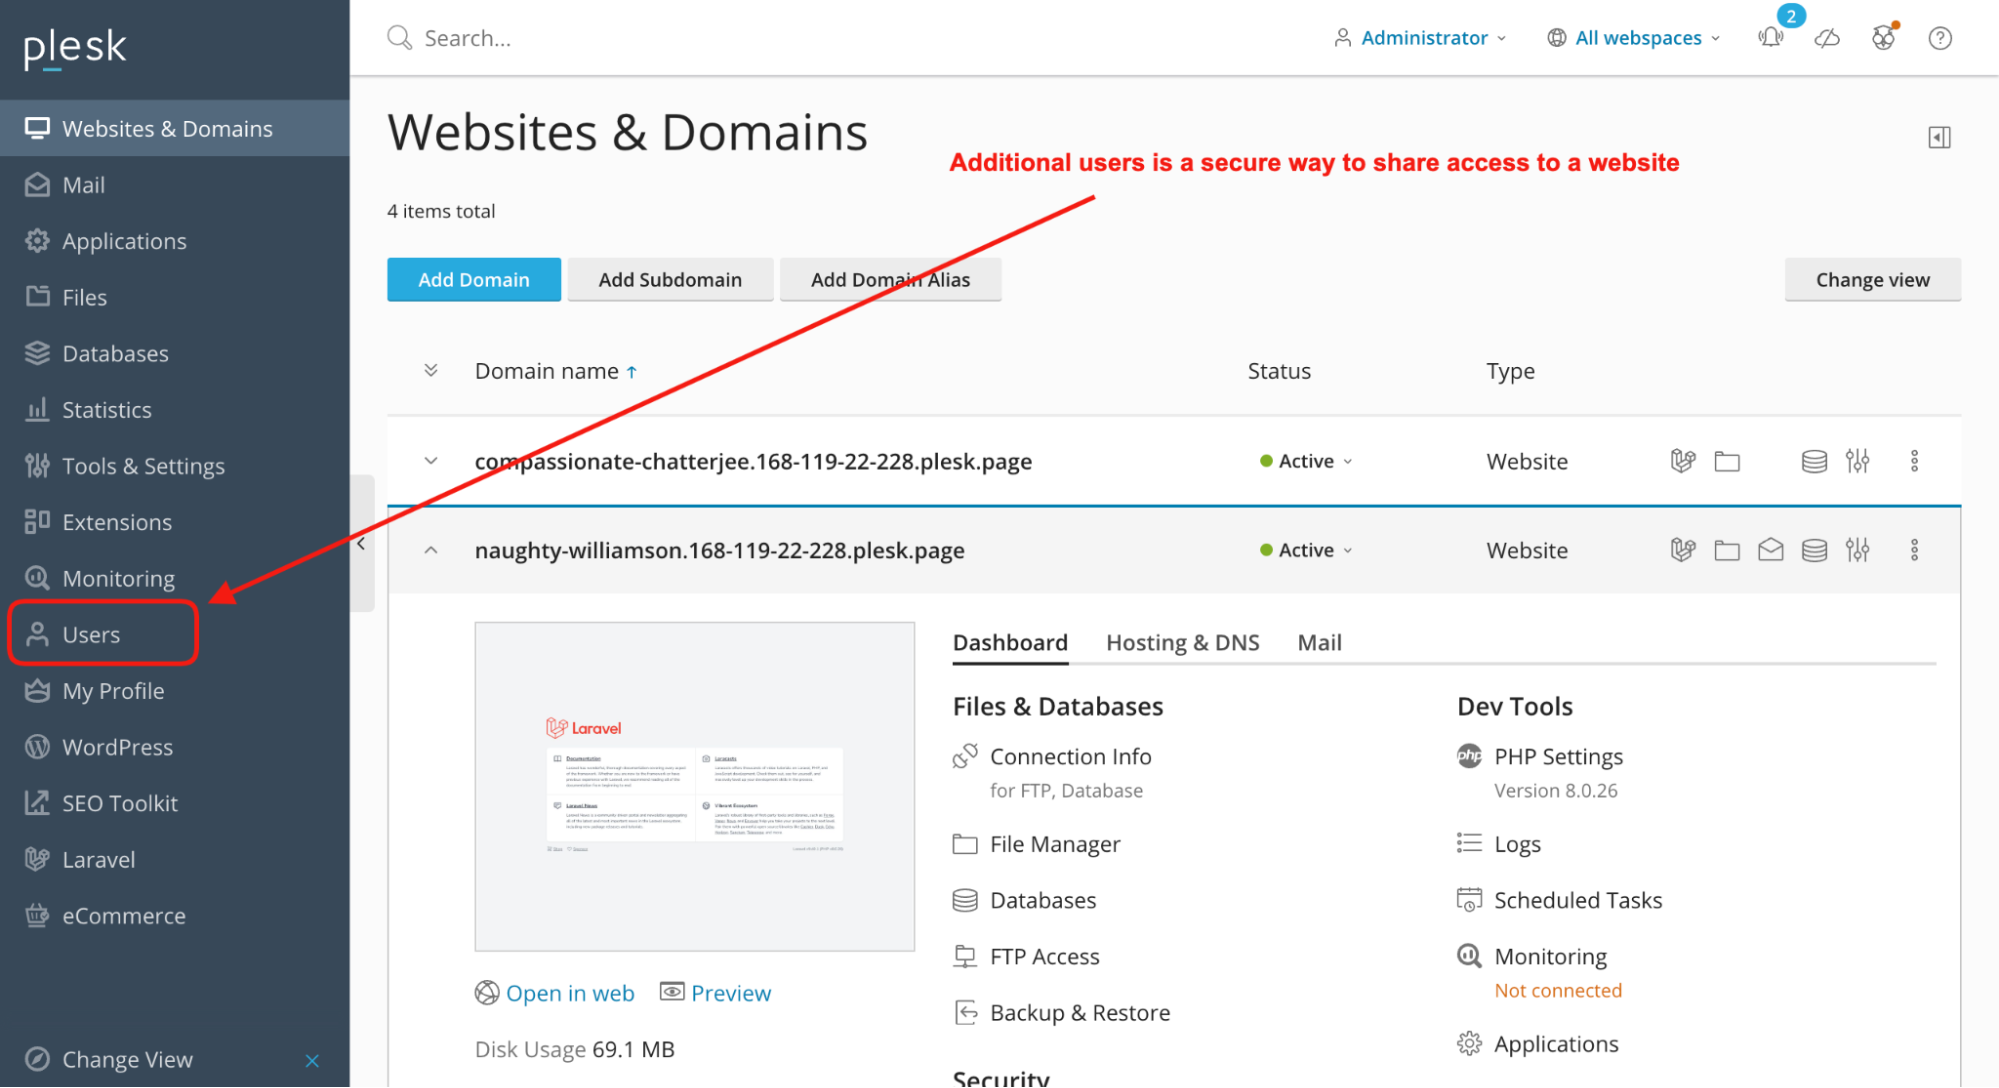Viewport: 1999px width, 1088px height.
Task: Click the Preview link under the Laravel thumbnail
Action: coord(730,992)
